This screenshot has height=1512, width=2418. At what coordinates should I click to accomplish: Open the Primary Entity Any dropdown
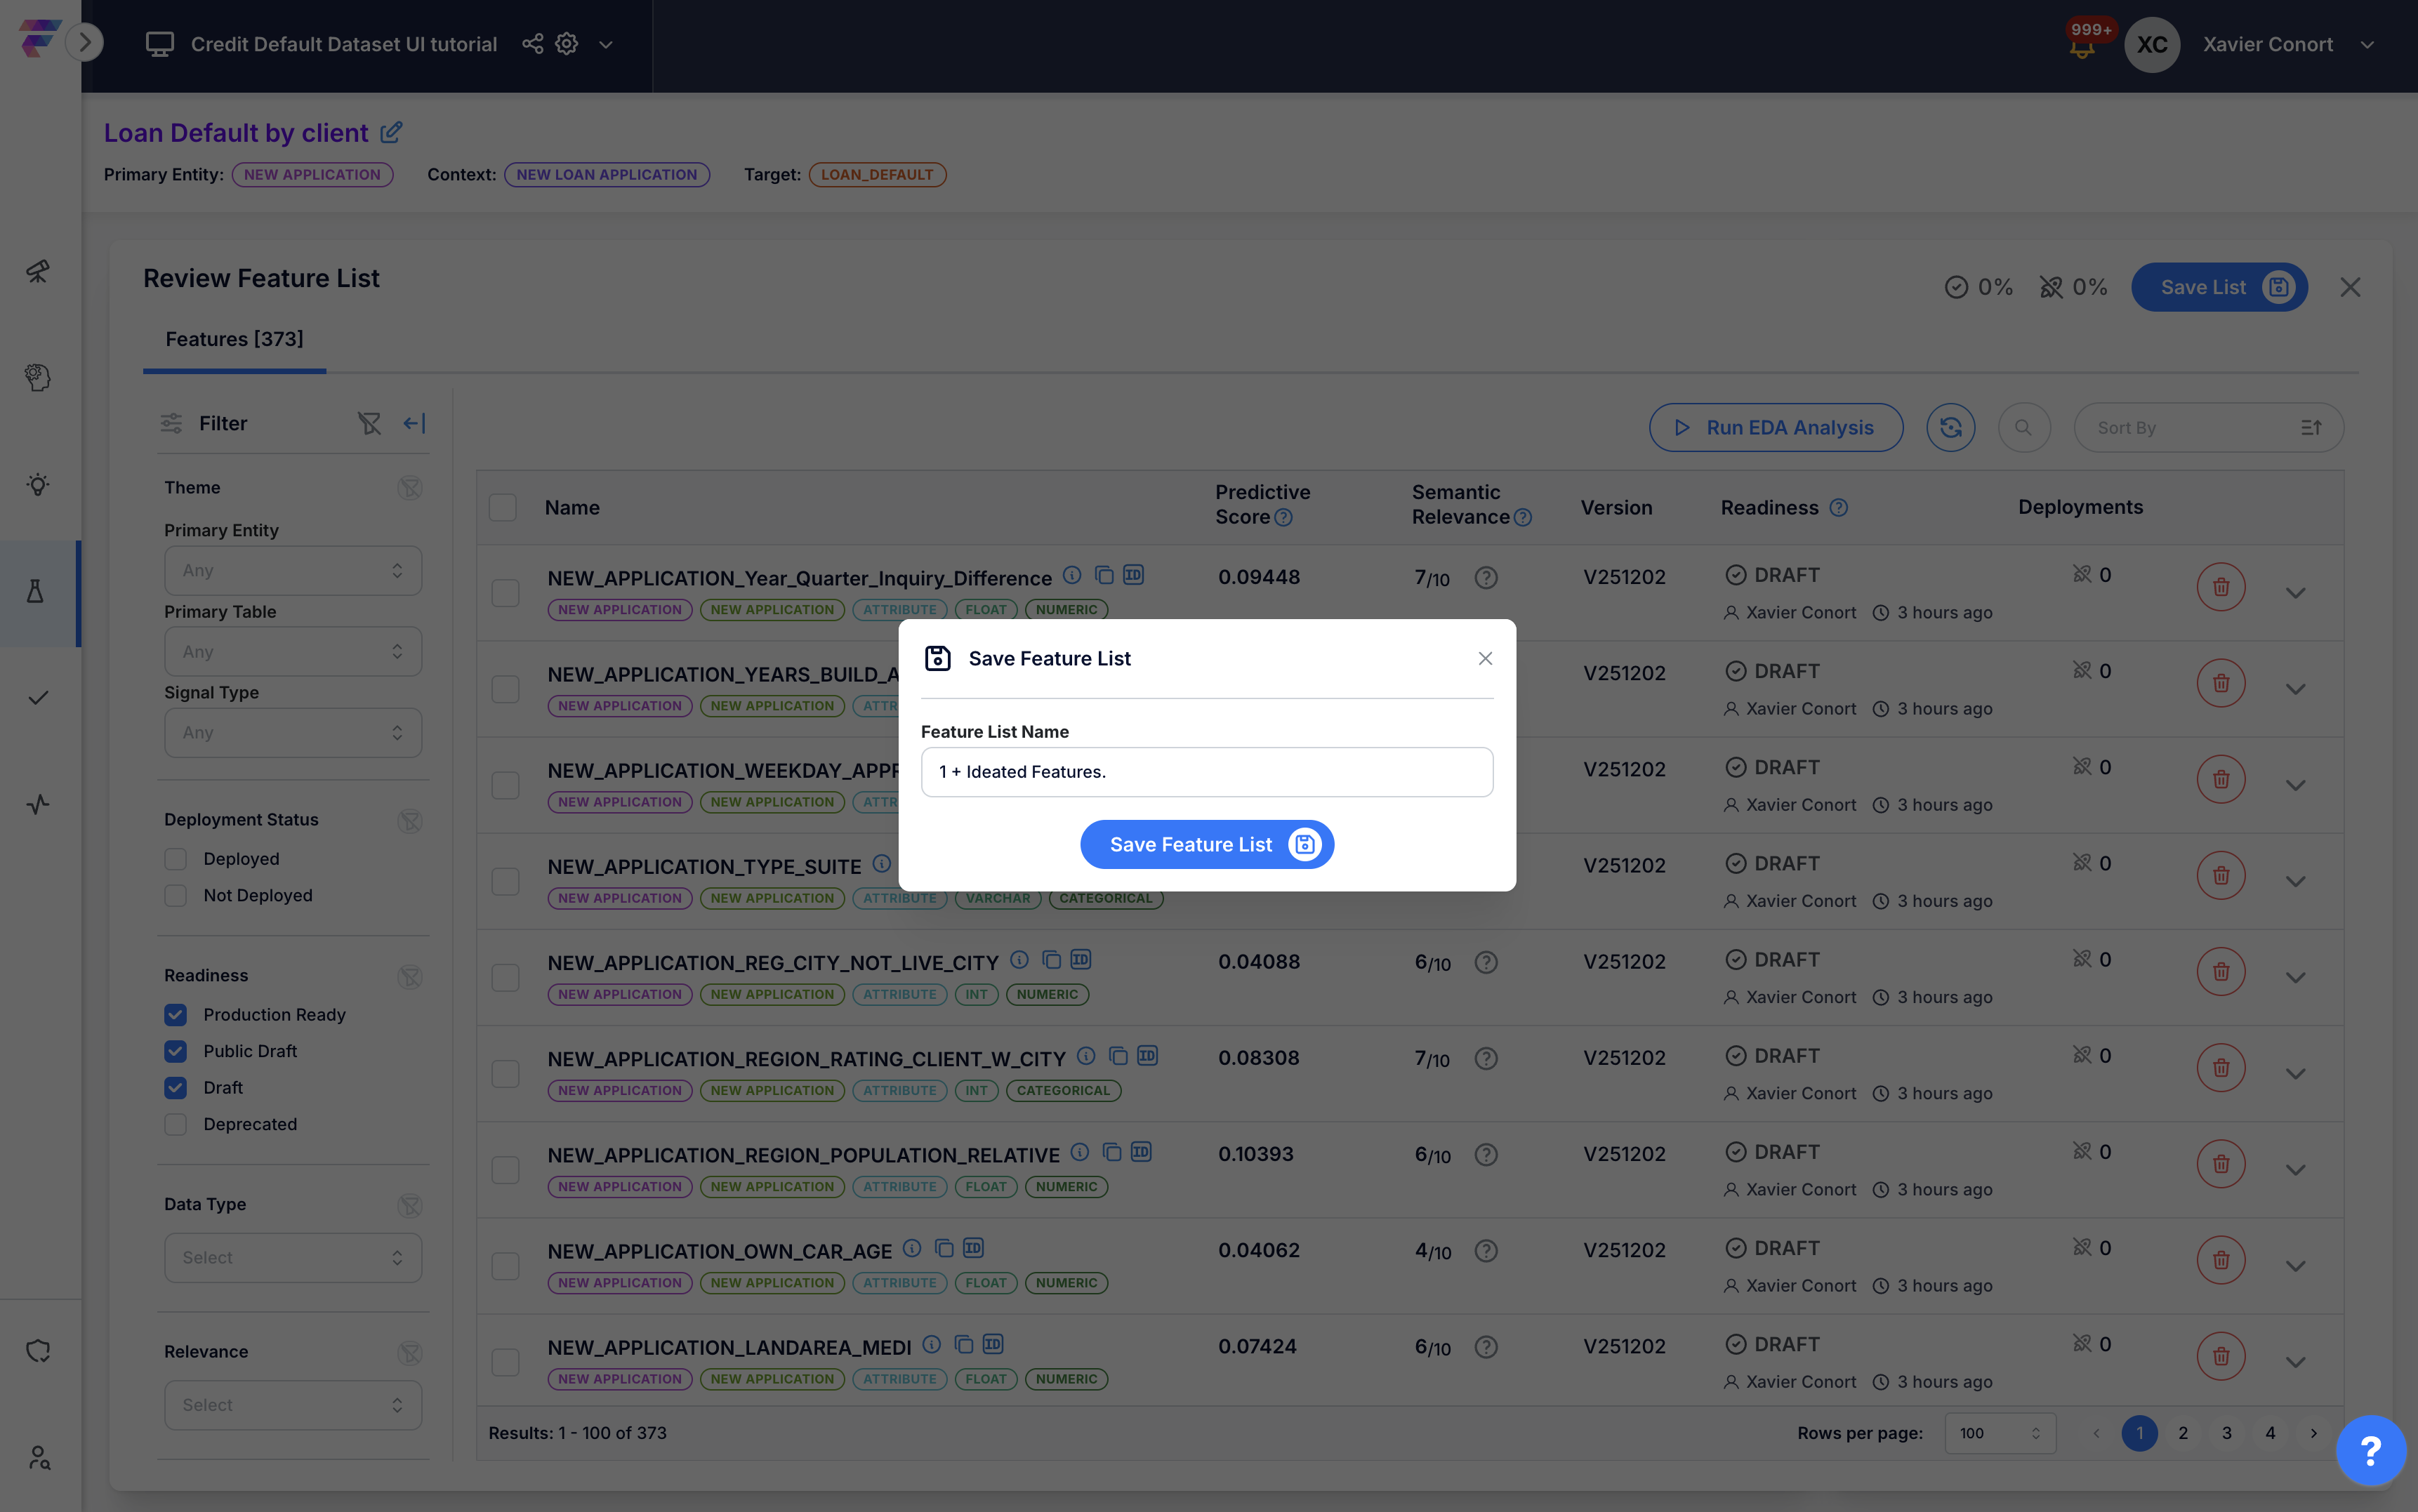point(292,570)
